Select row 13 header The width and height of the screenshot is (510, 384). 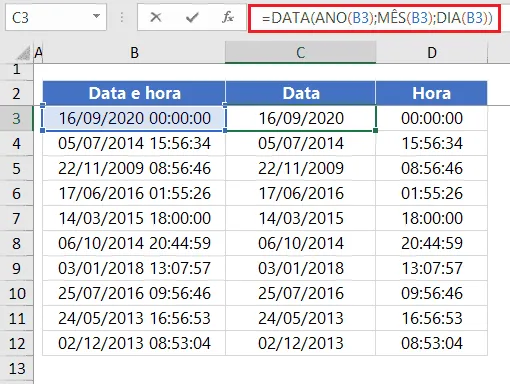16,369
